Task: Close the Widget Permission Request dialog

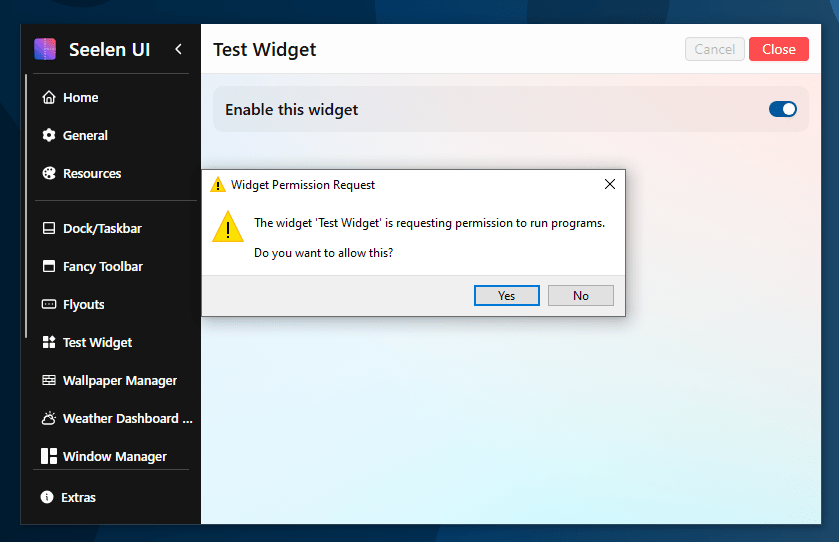Action: tap(609, 184)
